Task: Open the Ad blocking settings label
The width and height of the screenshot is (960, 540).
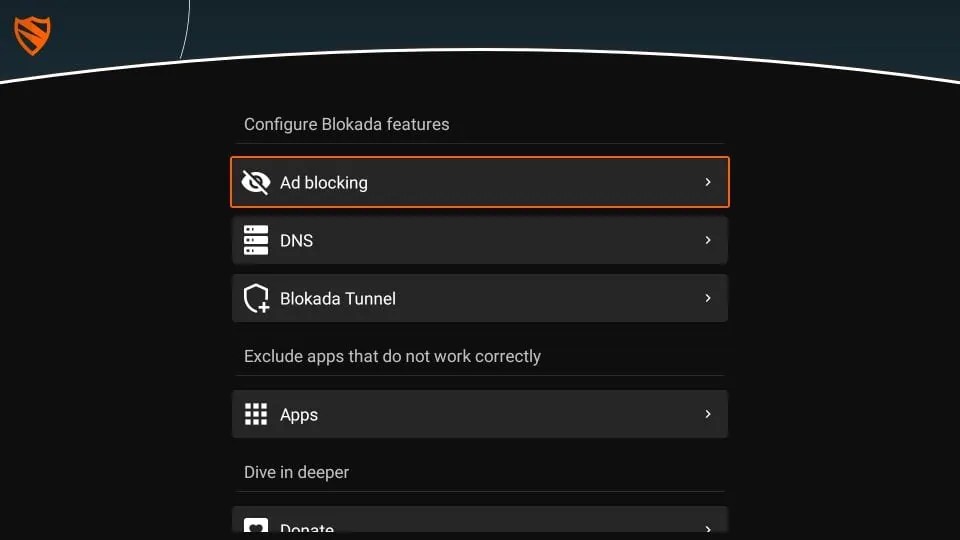Action: (x=324, y=182)
